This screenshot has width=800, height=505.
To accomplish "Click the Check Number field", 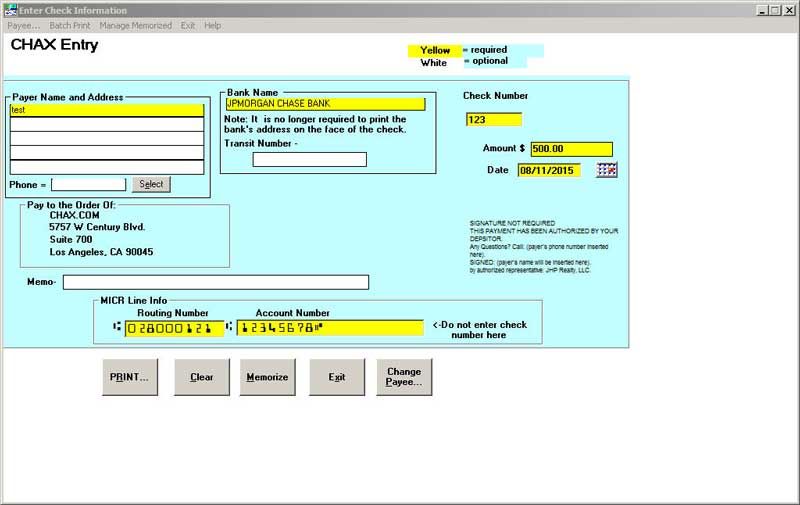I will [494, 120].
